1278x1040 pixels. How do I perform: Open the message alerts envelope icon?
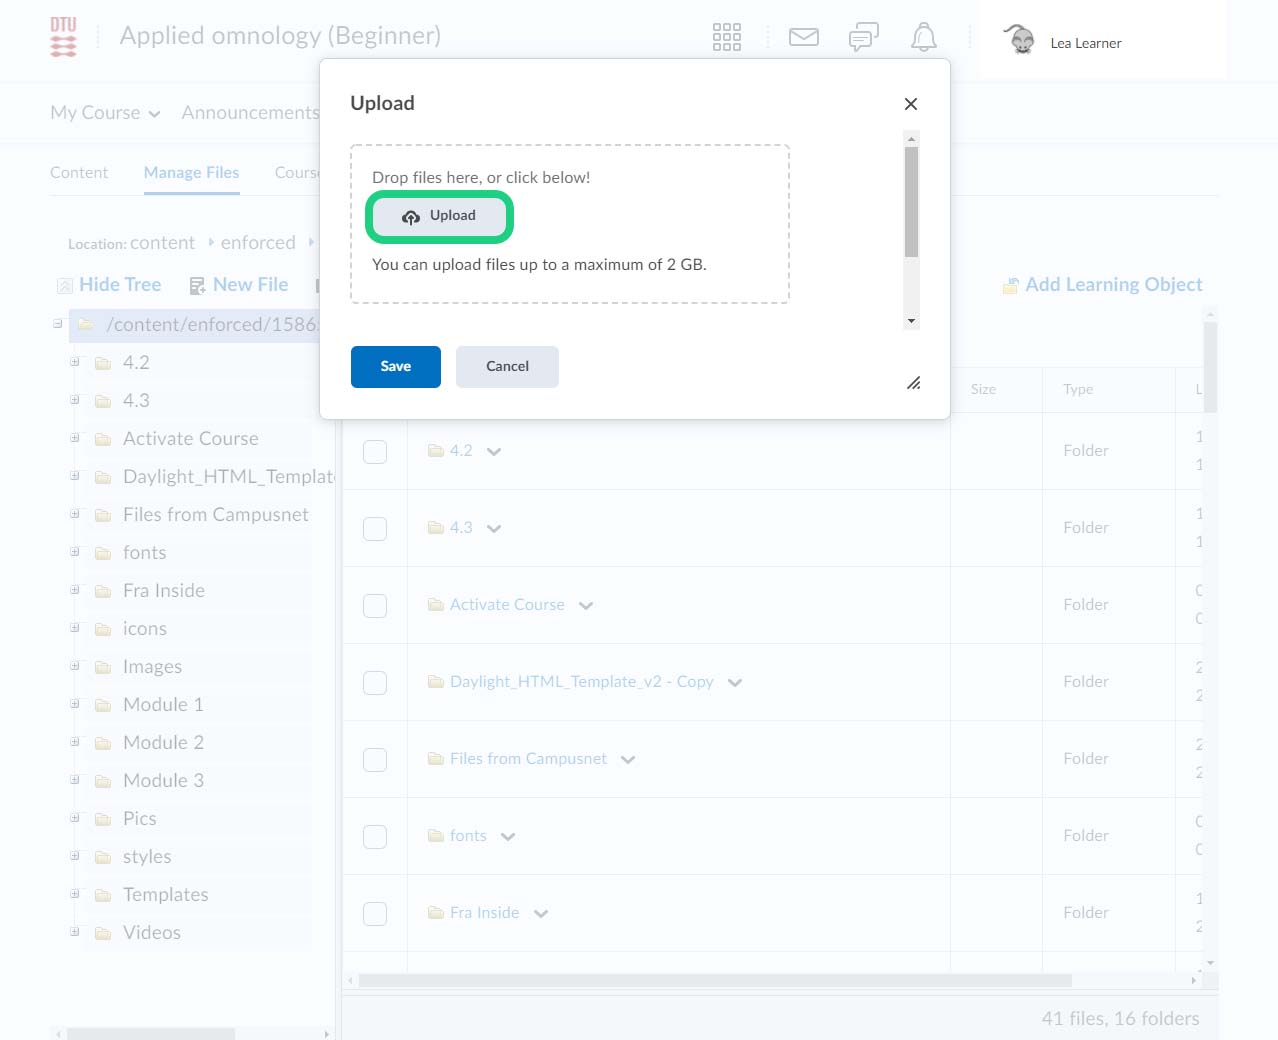pyautogui.click(x=803, y=37)
